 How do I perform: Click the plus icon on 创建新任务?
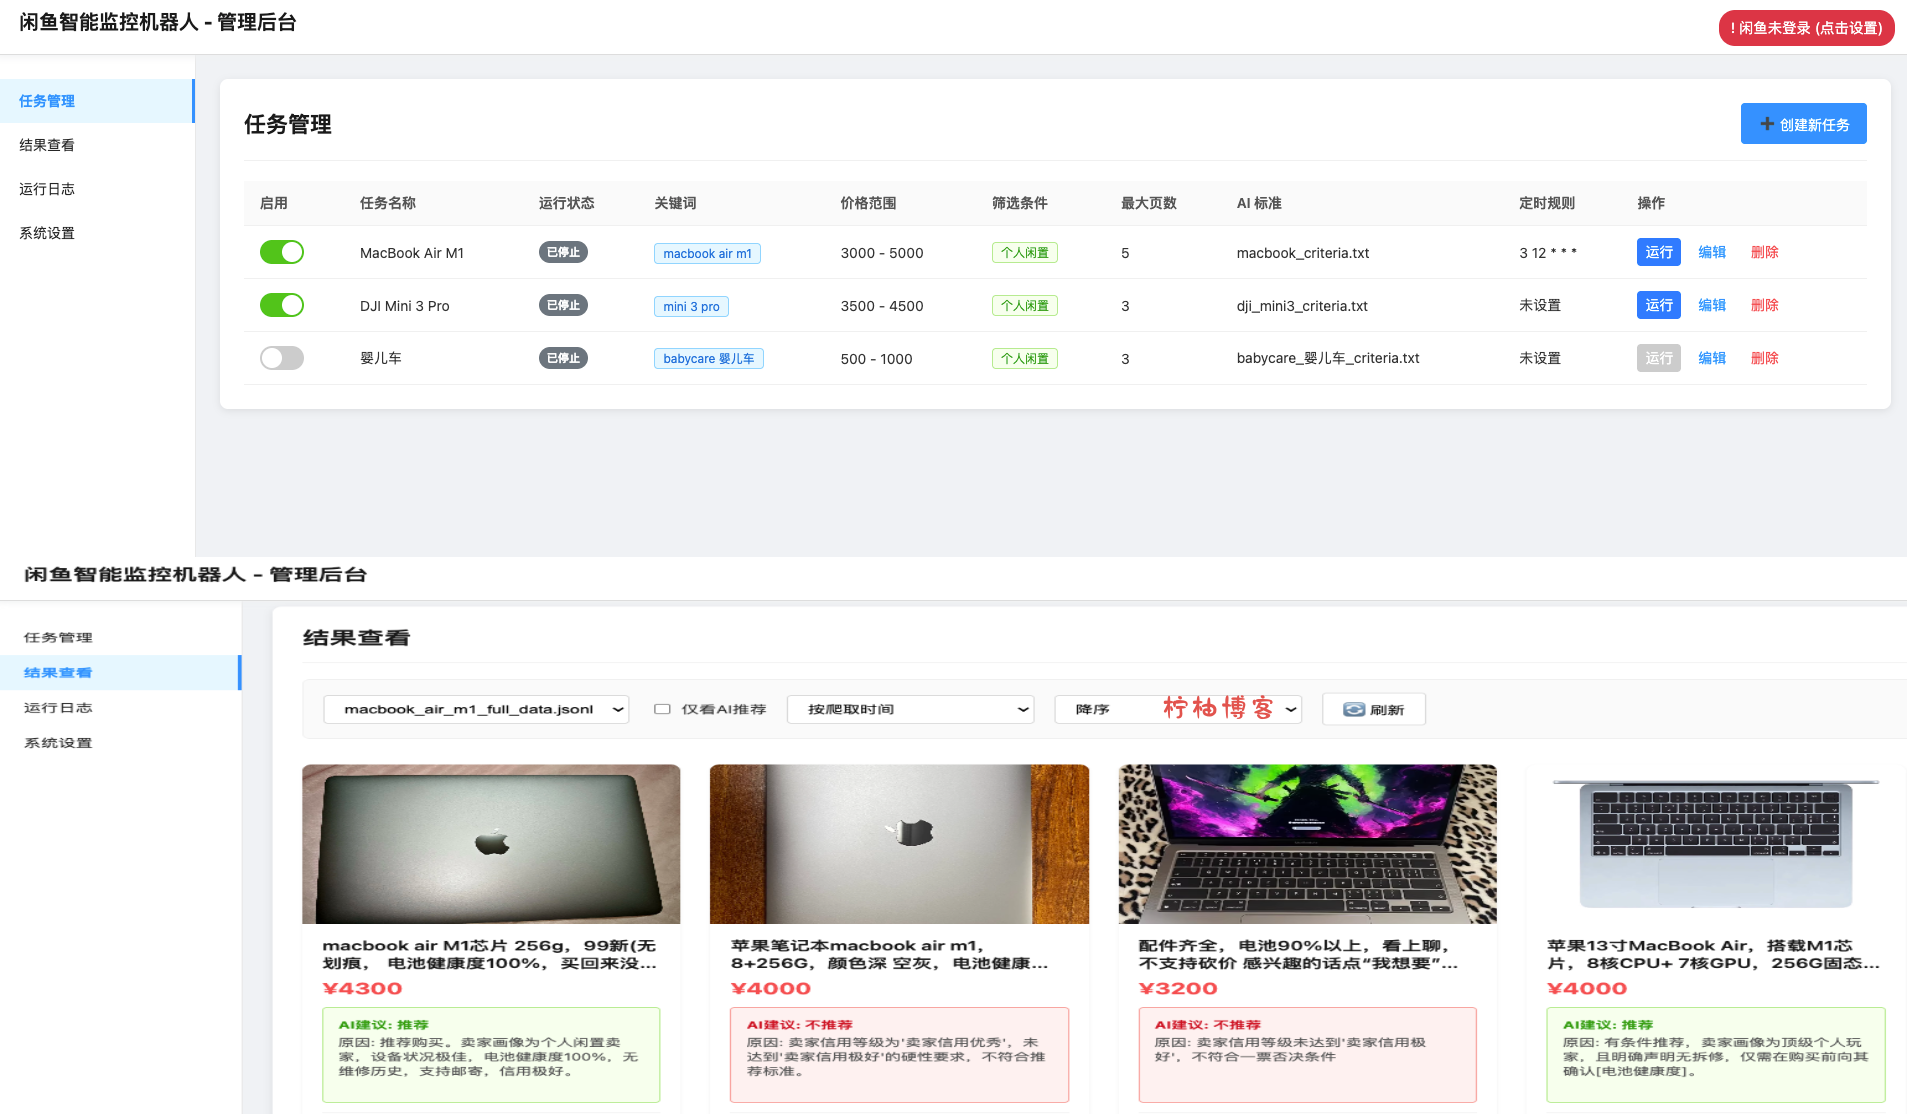point(1766,123)
